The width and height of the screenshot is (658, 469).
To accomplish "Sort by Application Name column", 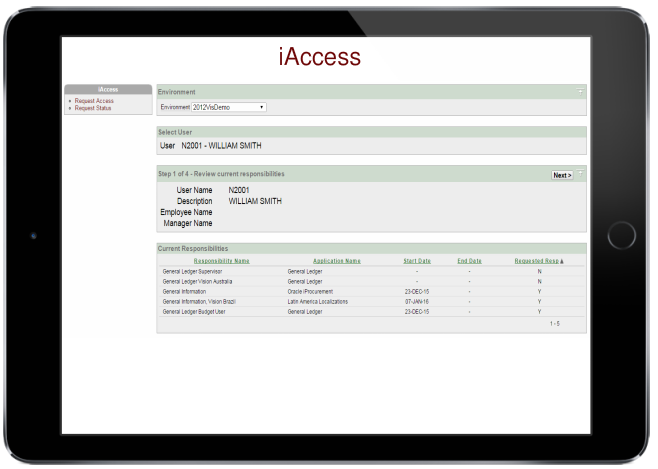I will pos(336,261).
